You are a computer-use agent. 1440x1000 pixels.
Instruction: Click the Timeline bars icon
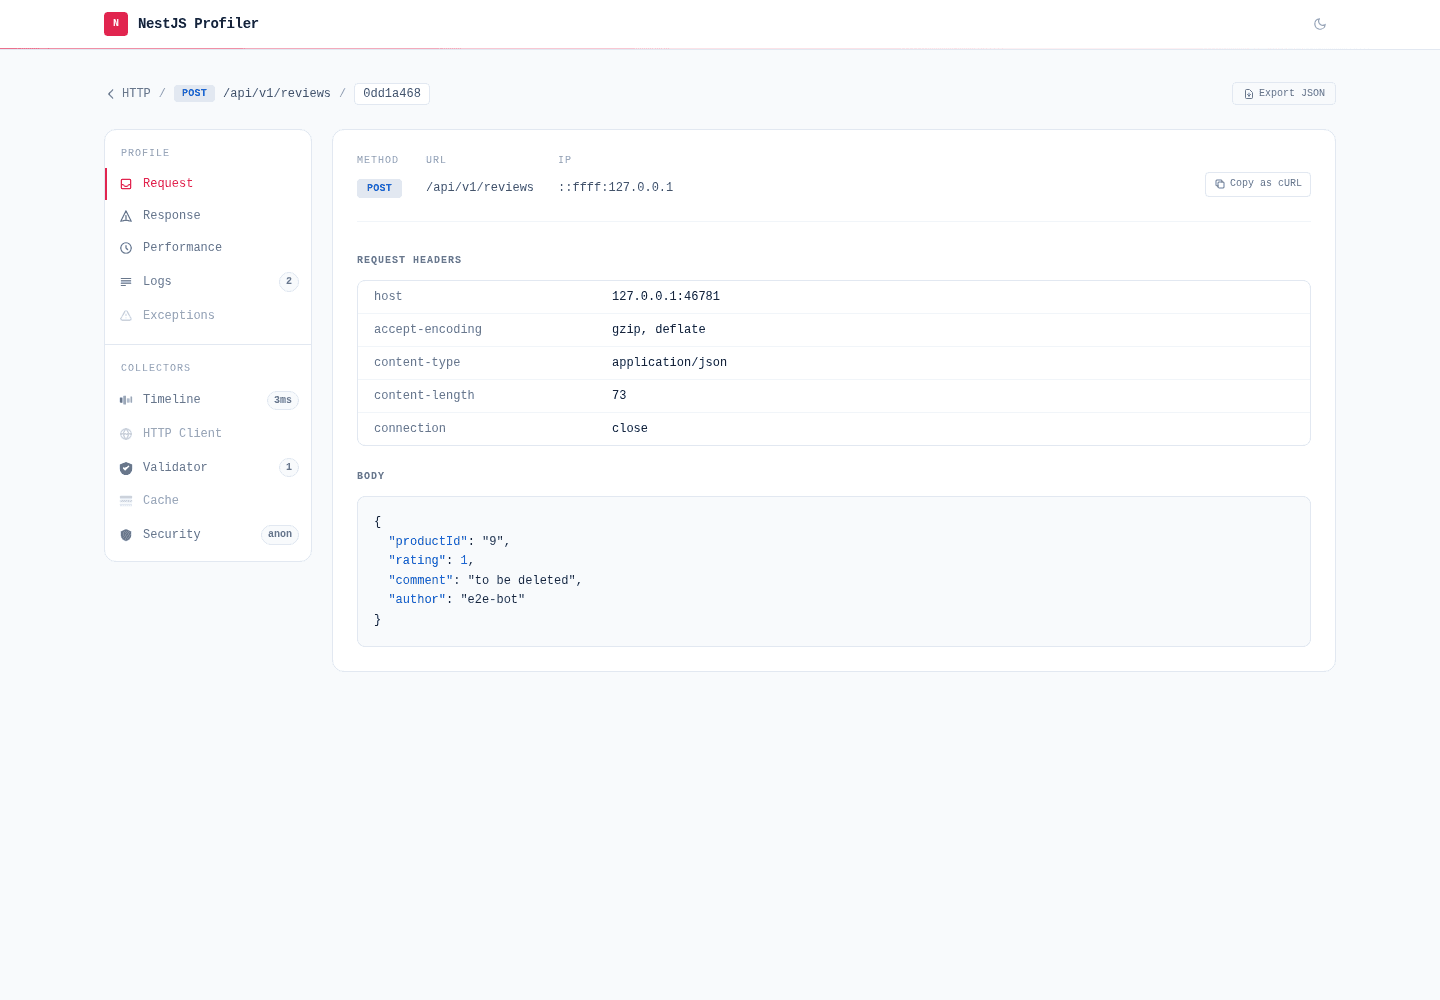(126, 400)
